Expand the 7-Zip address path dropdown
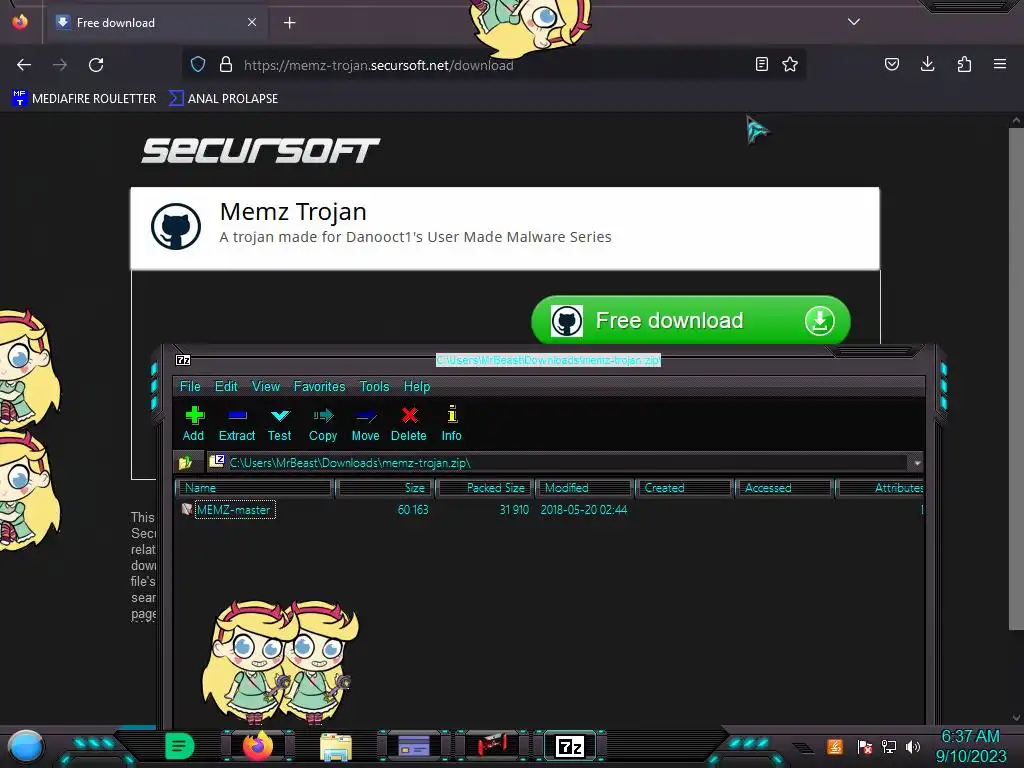 (x=917, y=463)
